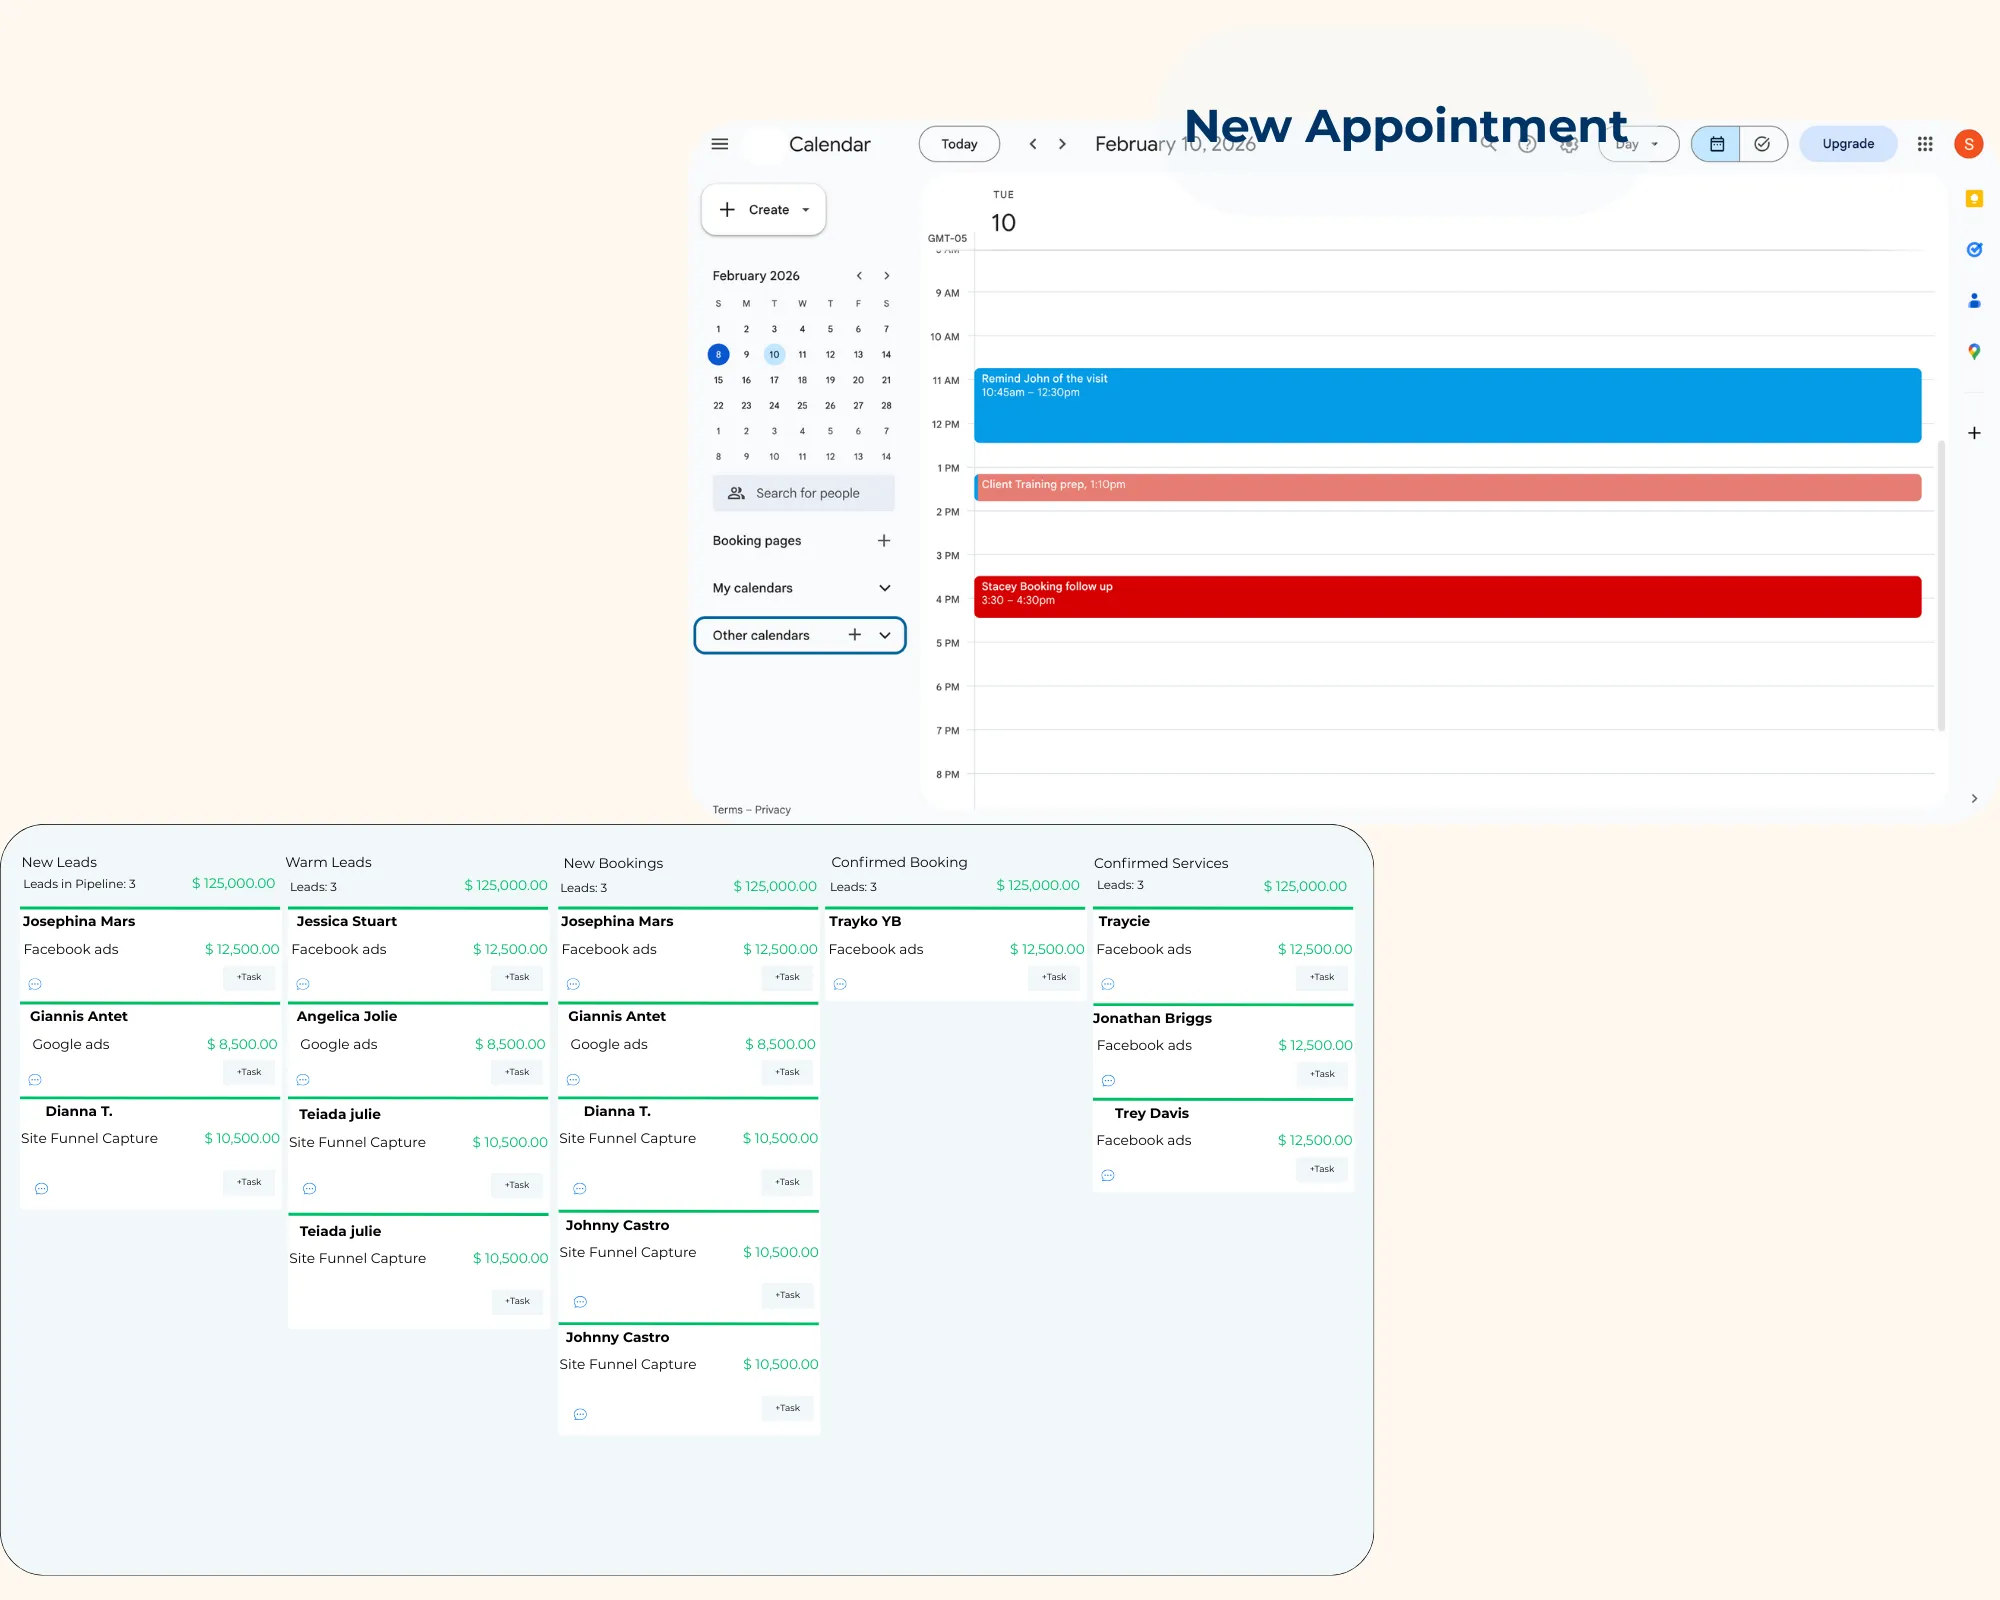Open Contacts side panel icon
The height and width of the screenshot is (1600, 2000).
pyautogui.click(x=1974, y=300)
